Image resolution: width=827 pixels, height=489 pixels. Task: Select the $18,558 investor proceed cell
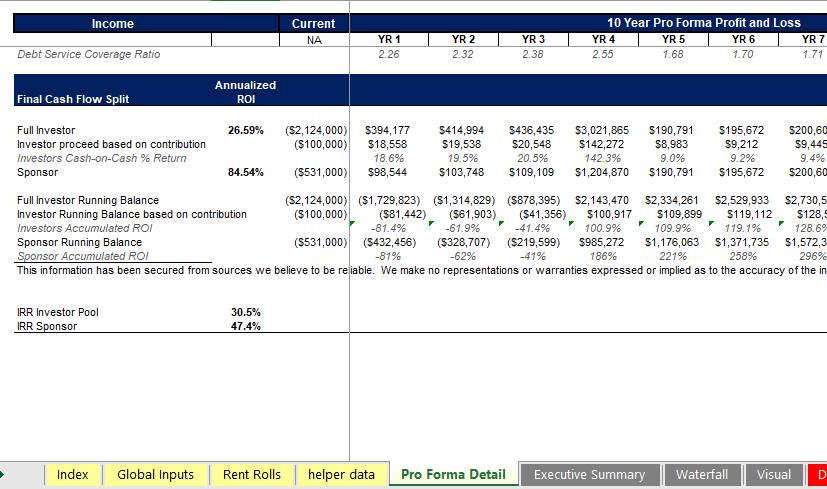coord(387,145)
